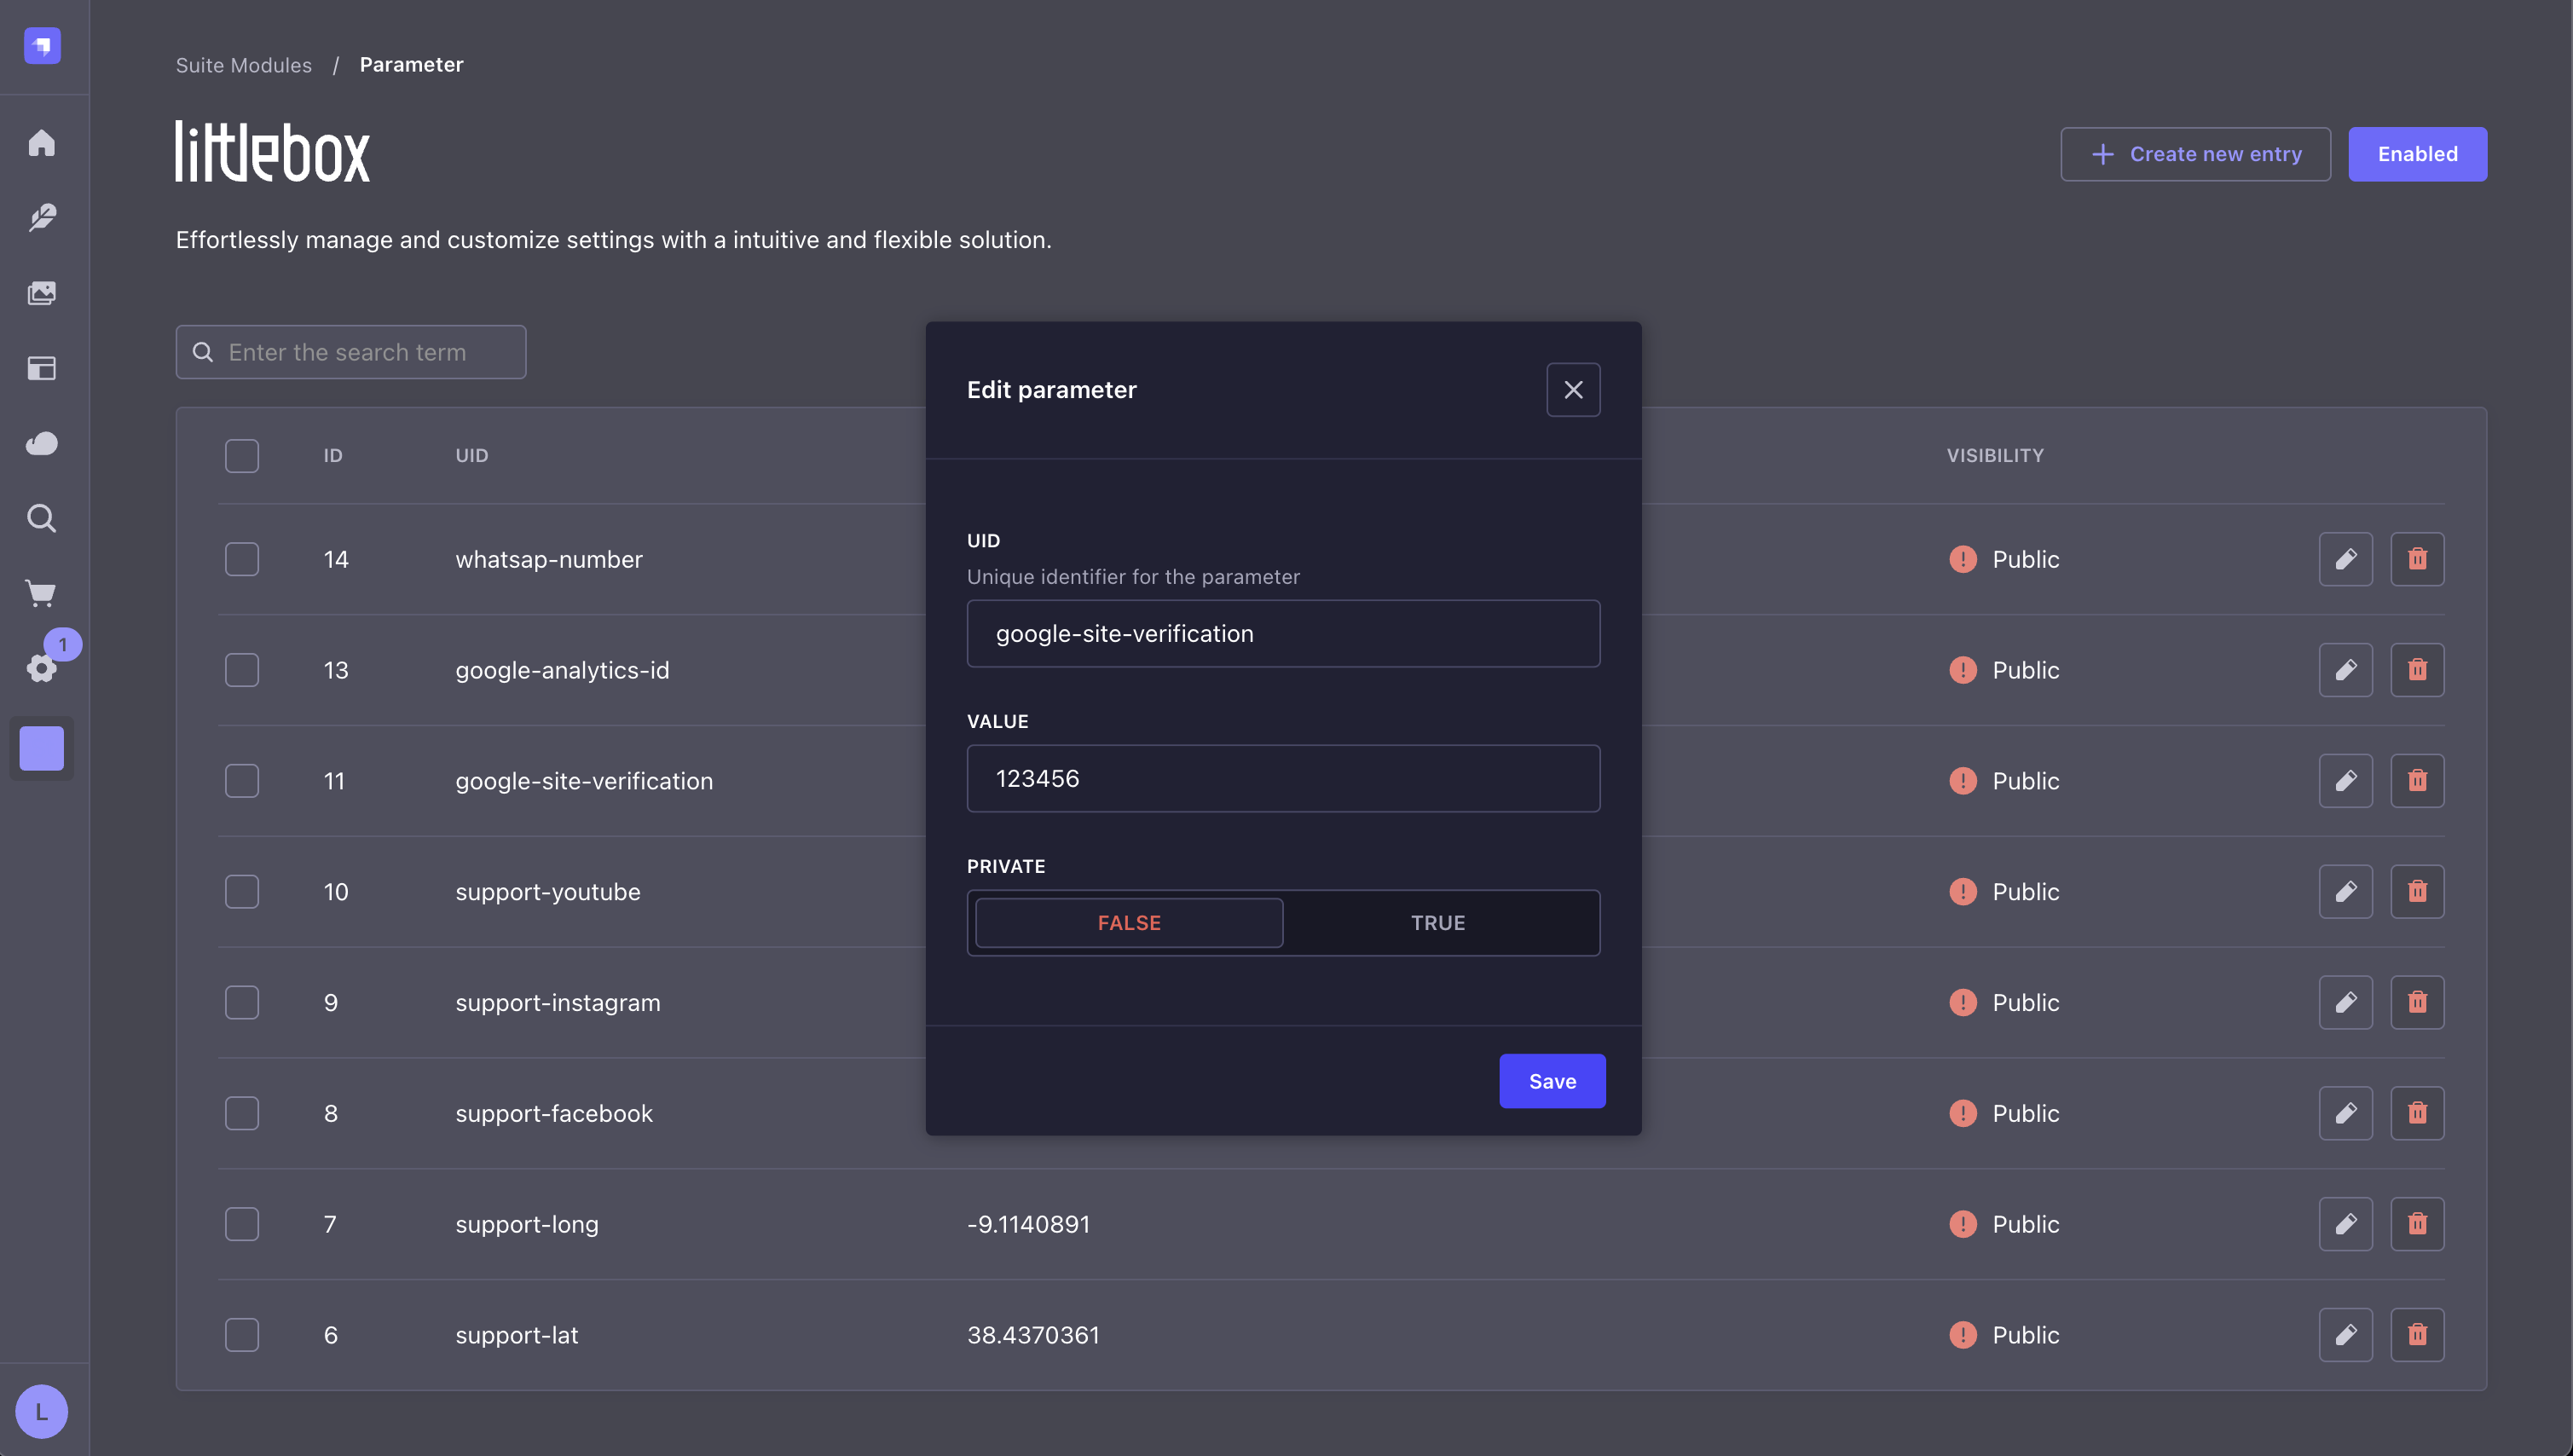Check the box for support-youtube row

242,892
